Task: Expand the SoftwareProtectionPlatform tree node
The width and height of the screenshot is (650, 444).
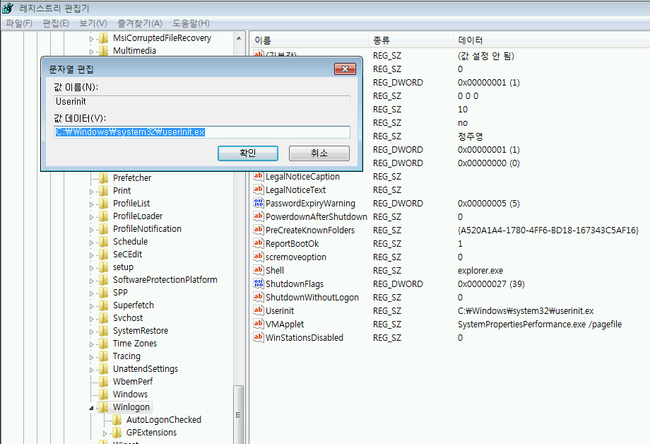Action: point(91,280)
